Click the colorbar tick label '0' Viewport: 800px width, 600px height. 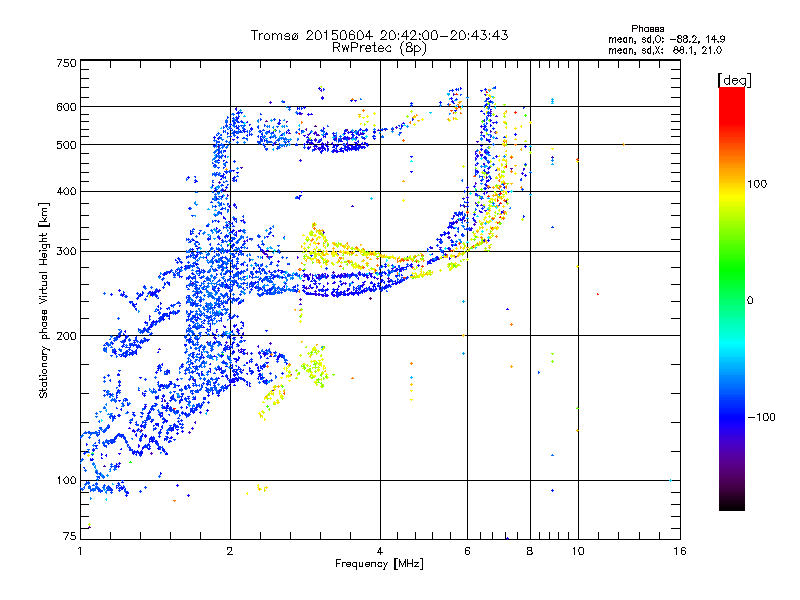coord(750,301)
